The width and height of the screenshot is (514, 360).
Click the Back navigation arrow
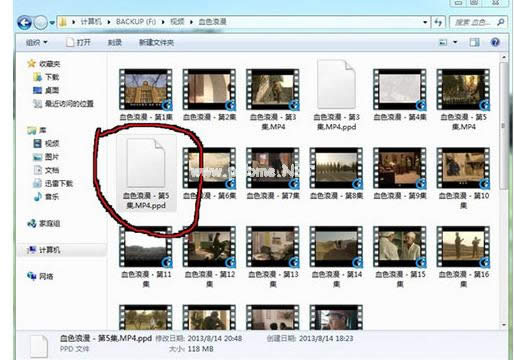pyautogui.click(x=25, y=22)
